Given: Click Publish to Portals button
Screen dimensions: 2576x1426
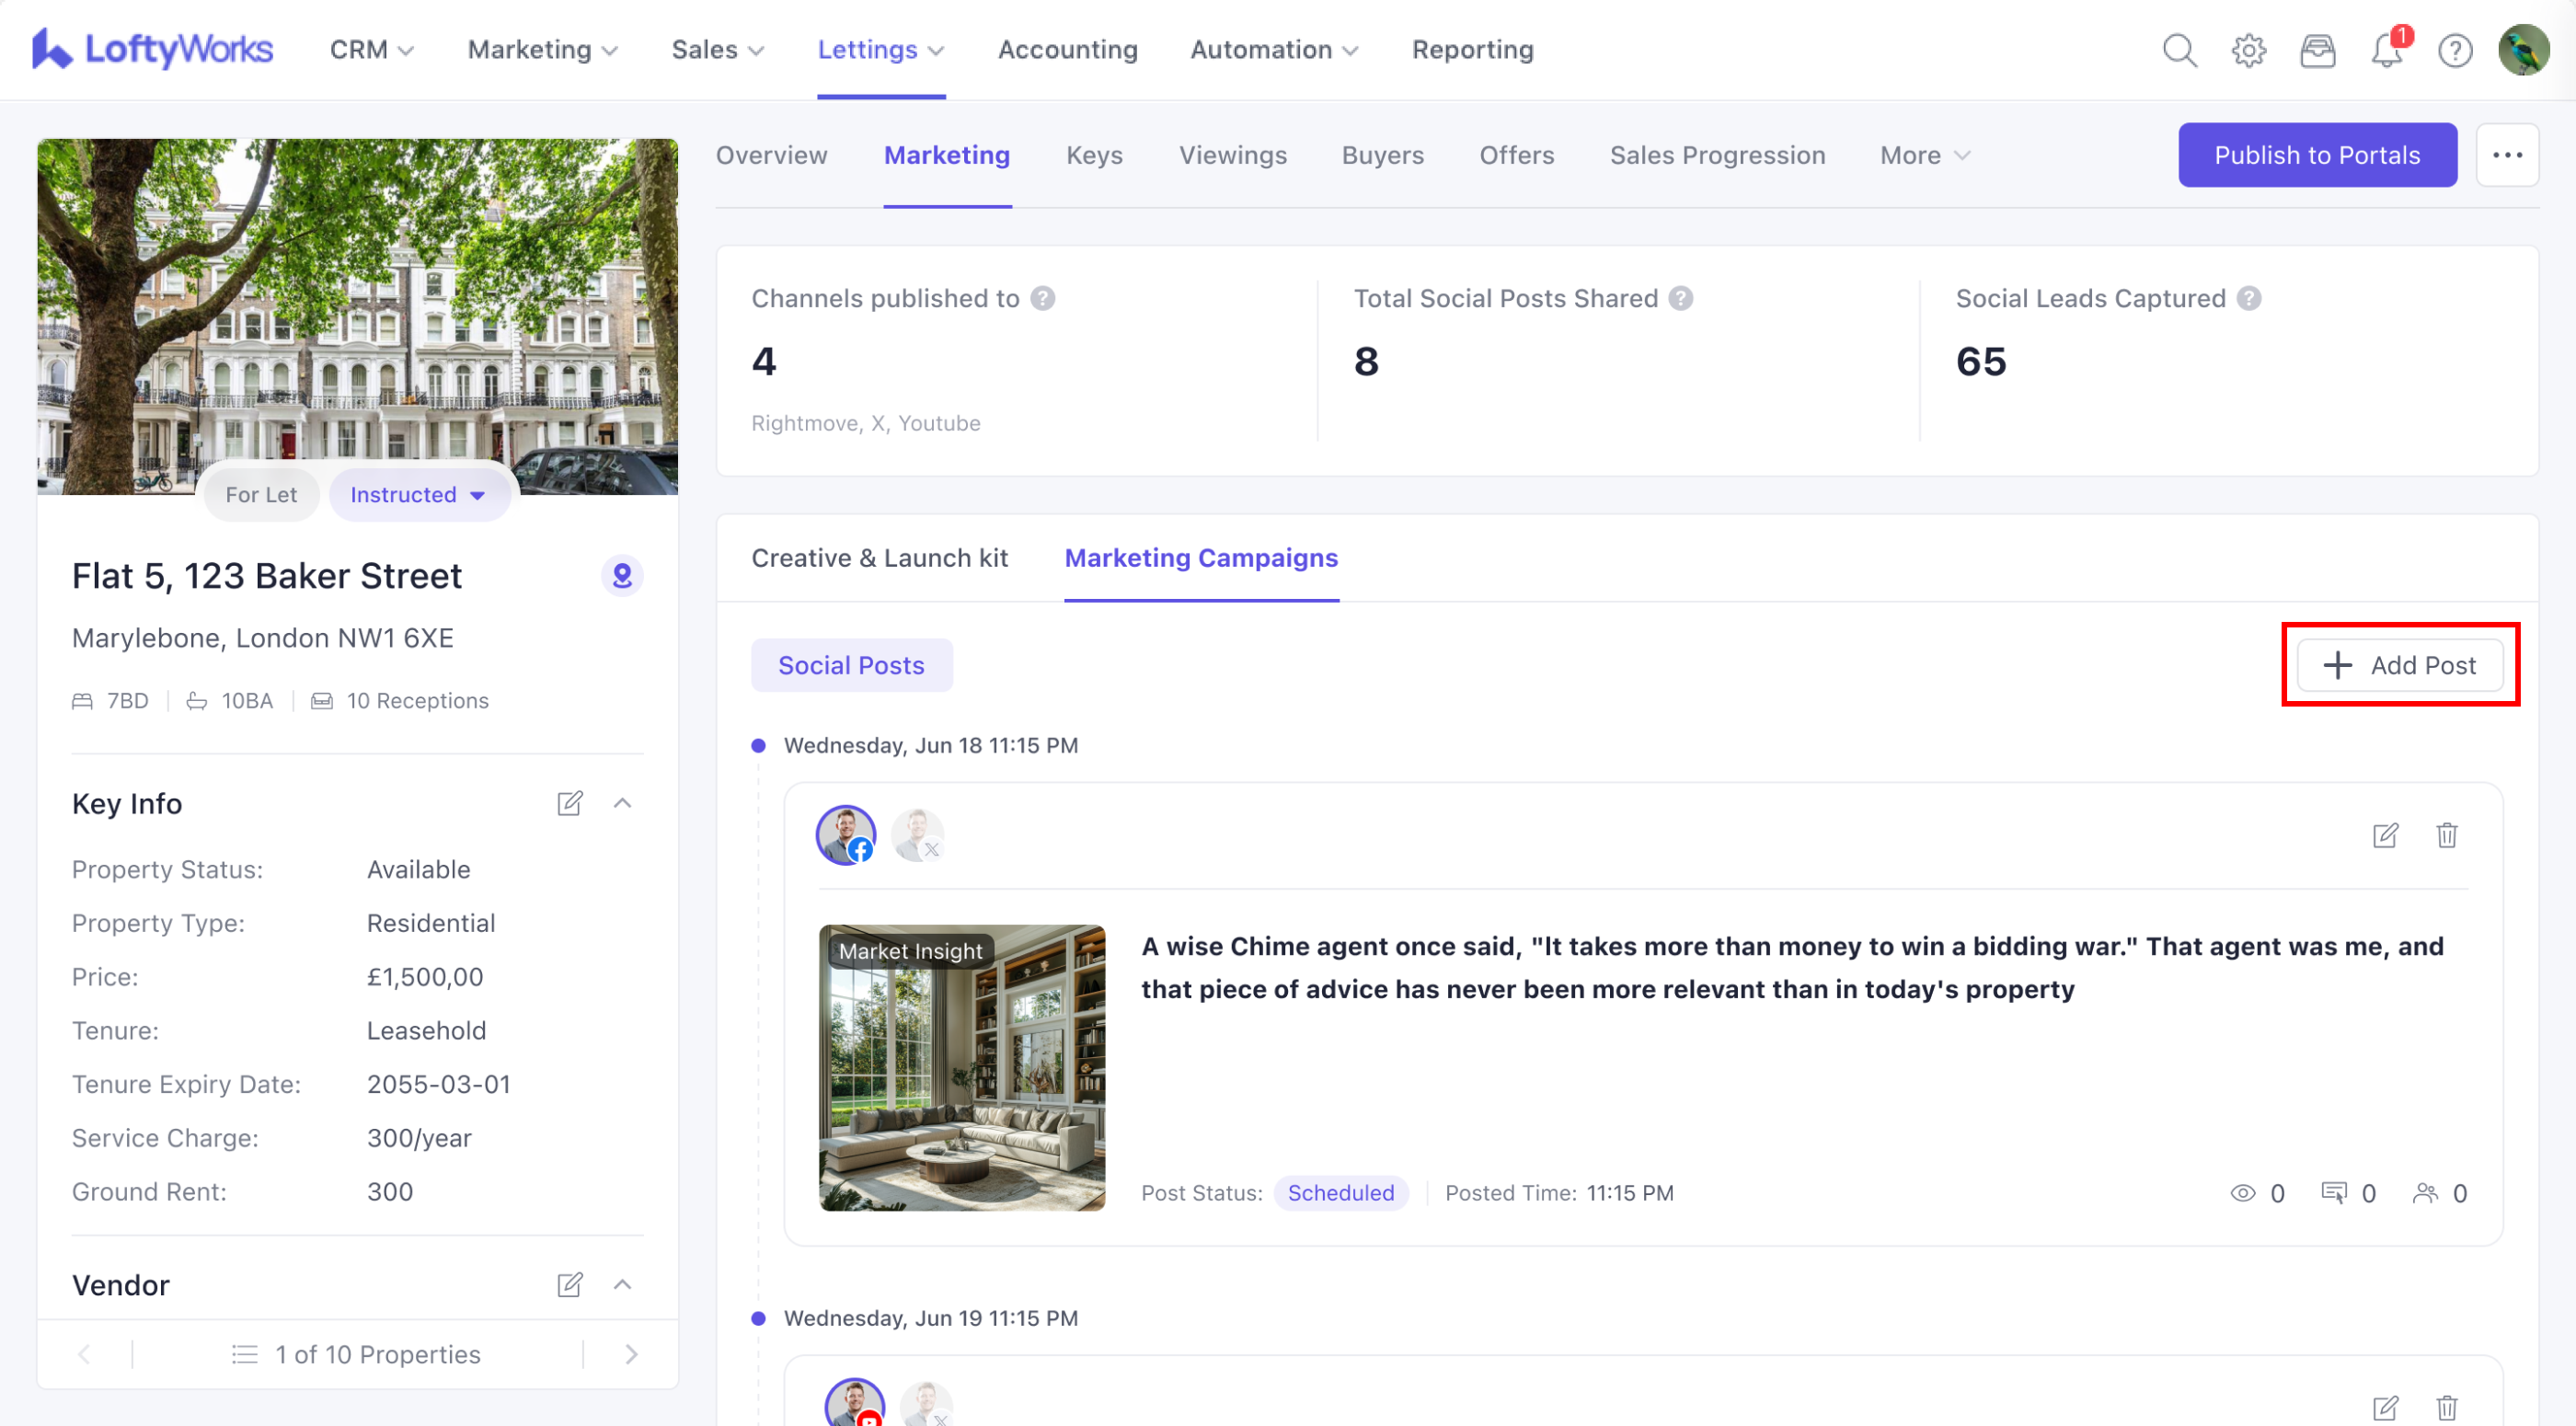Looking at the screenshot, I should (2316, 155).
